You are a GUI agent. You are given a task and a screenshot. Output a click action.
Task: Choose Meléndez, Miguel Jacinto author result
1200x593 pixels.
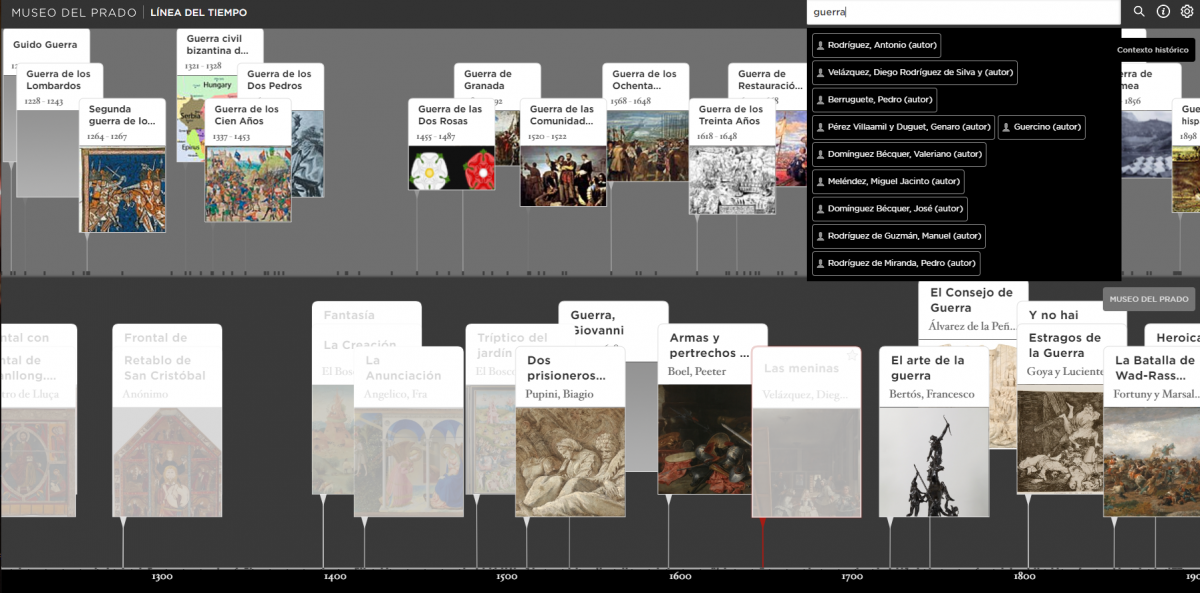(888, 181)
